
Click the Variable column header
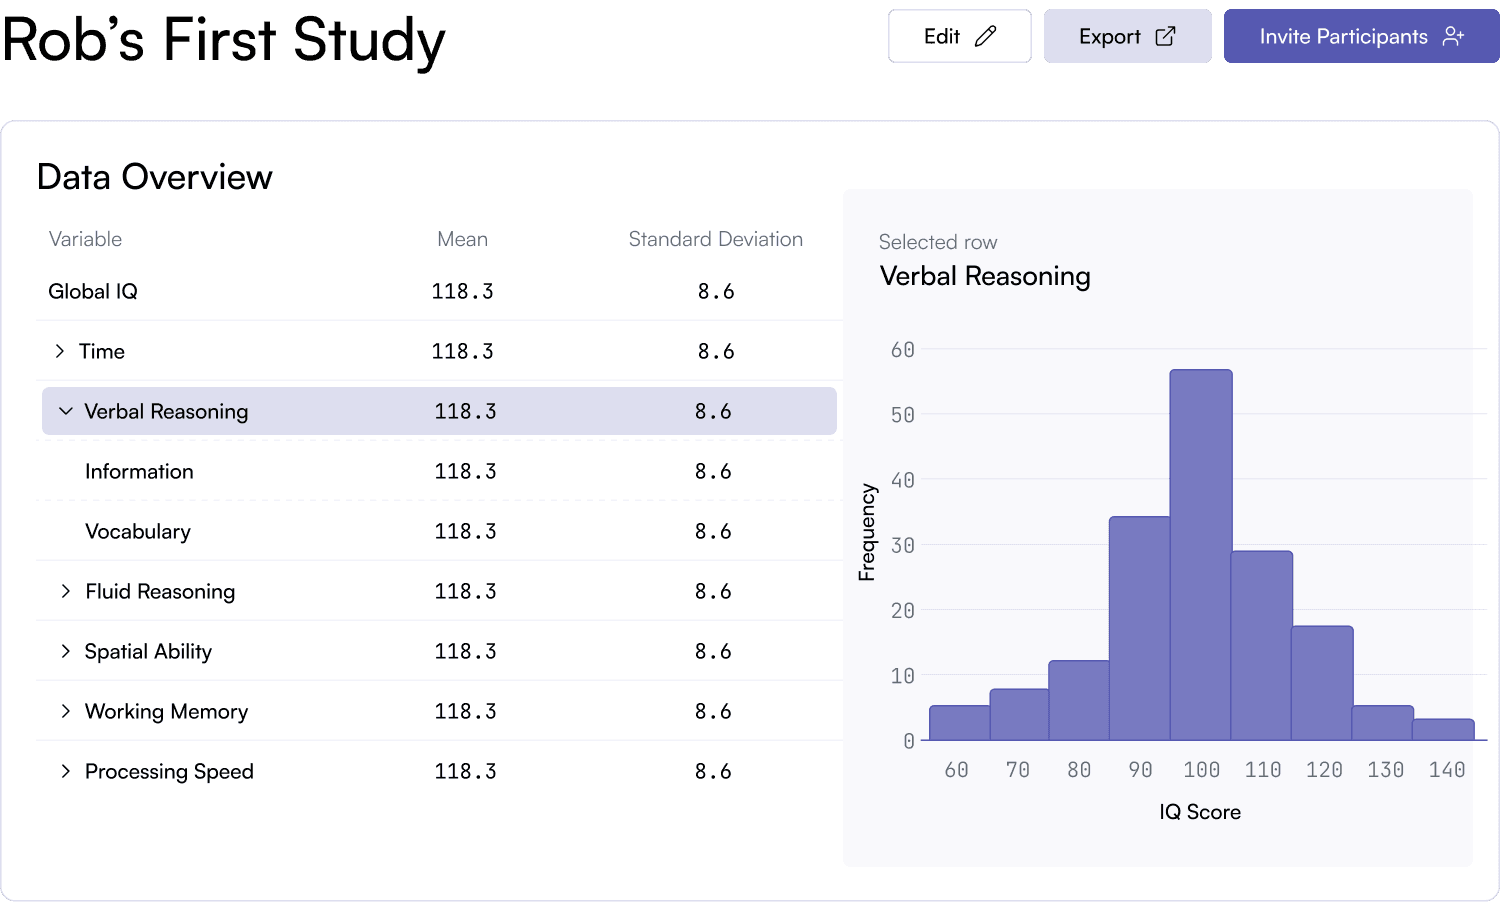point(85,239)
